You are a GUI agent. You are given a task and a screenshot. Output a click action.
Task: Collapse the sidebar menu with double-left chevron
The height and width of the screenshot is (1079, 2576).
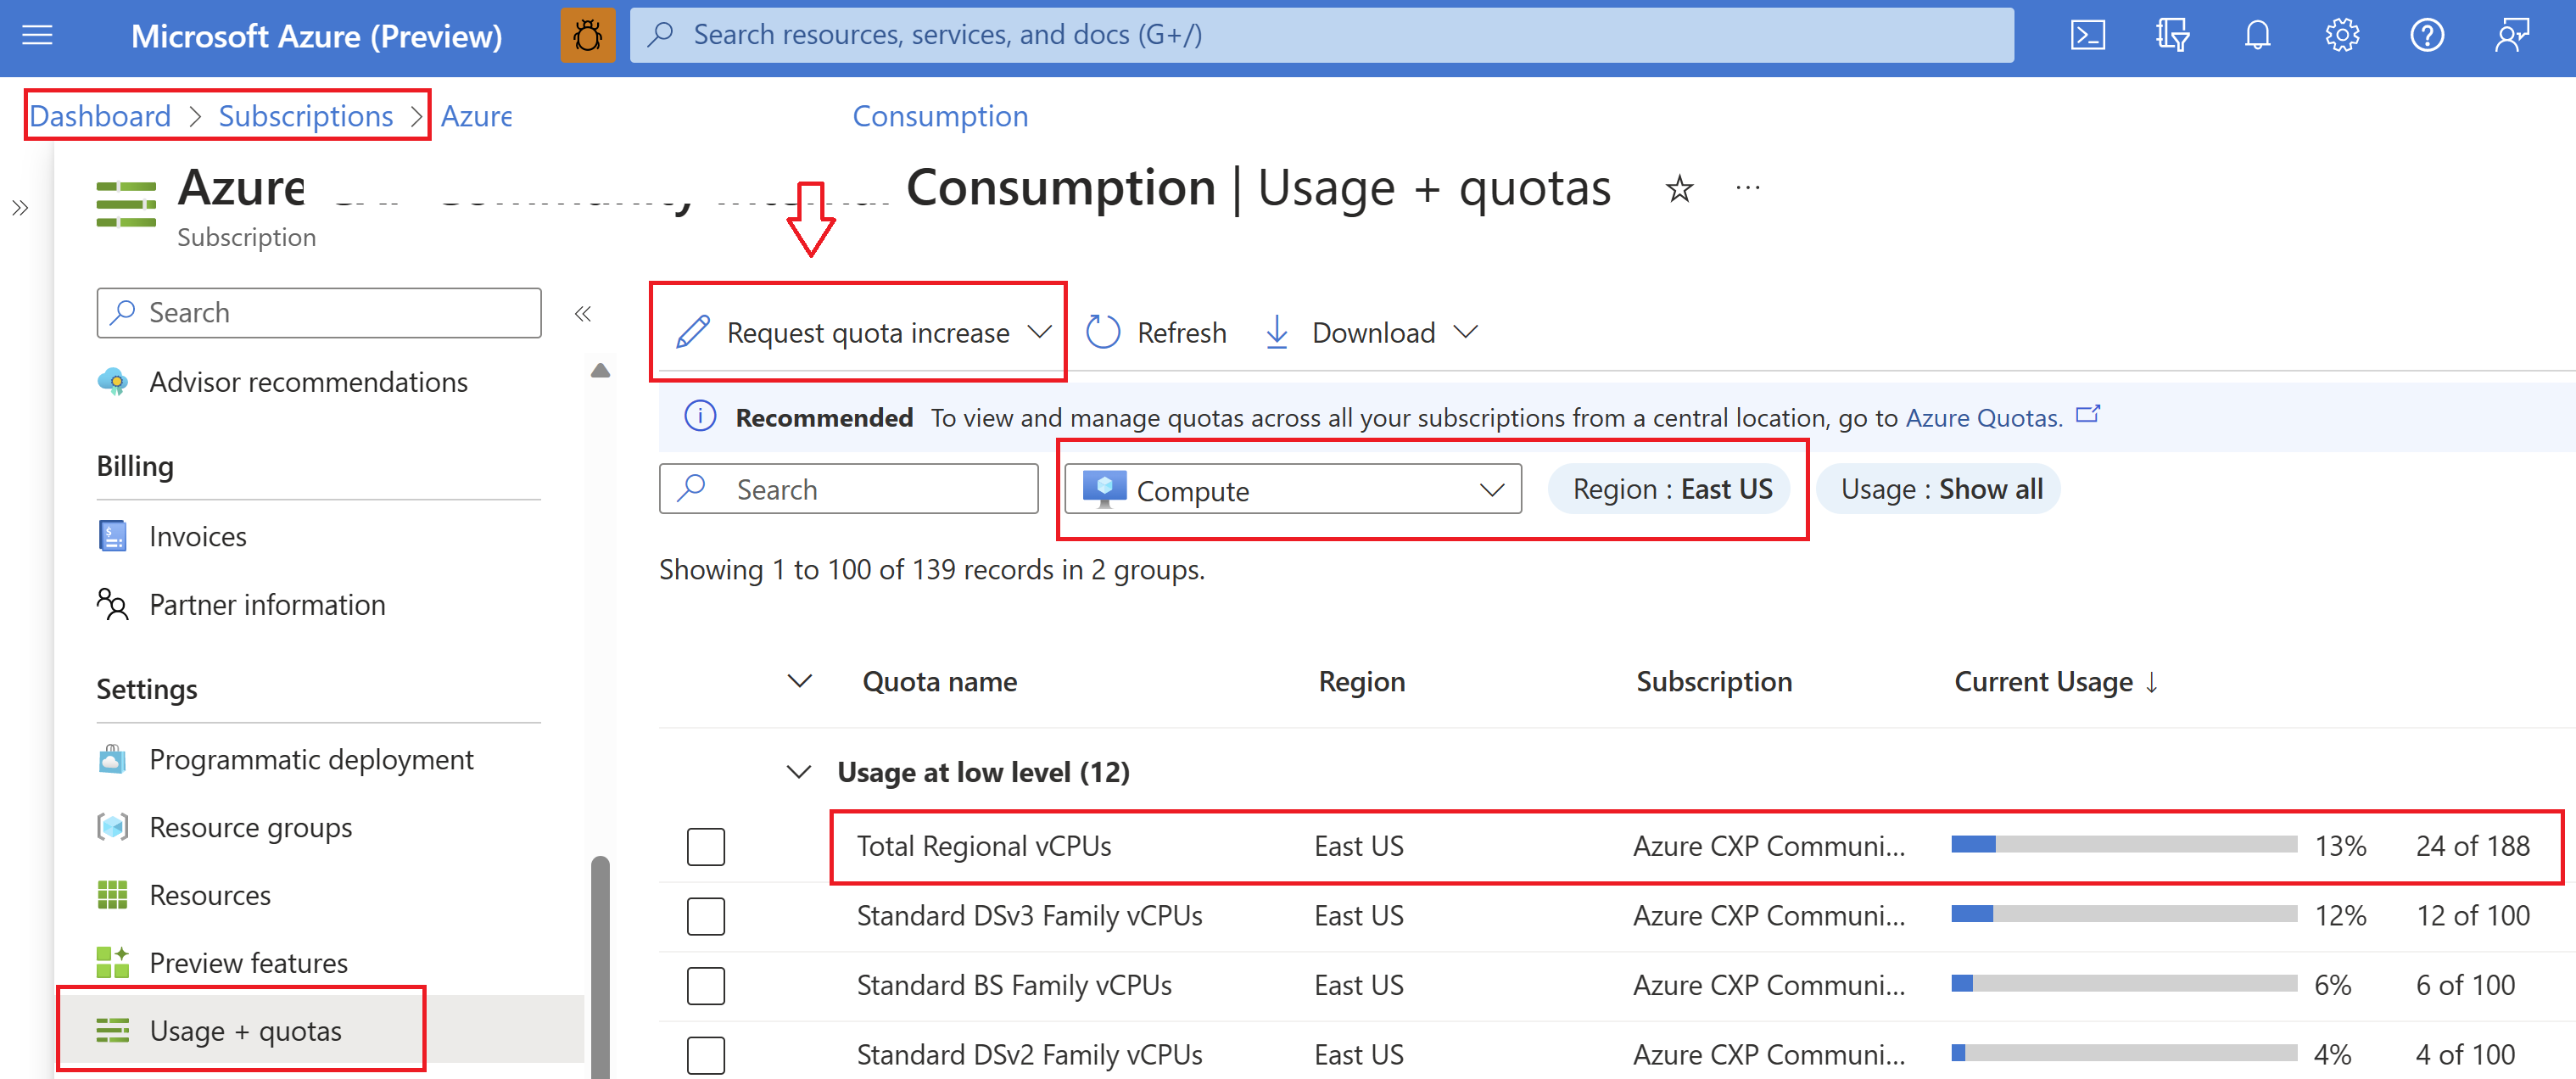(x=583, y=314)
